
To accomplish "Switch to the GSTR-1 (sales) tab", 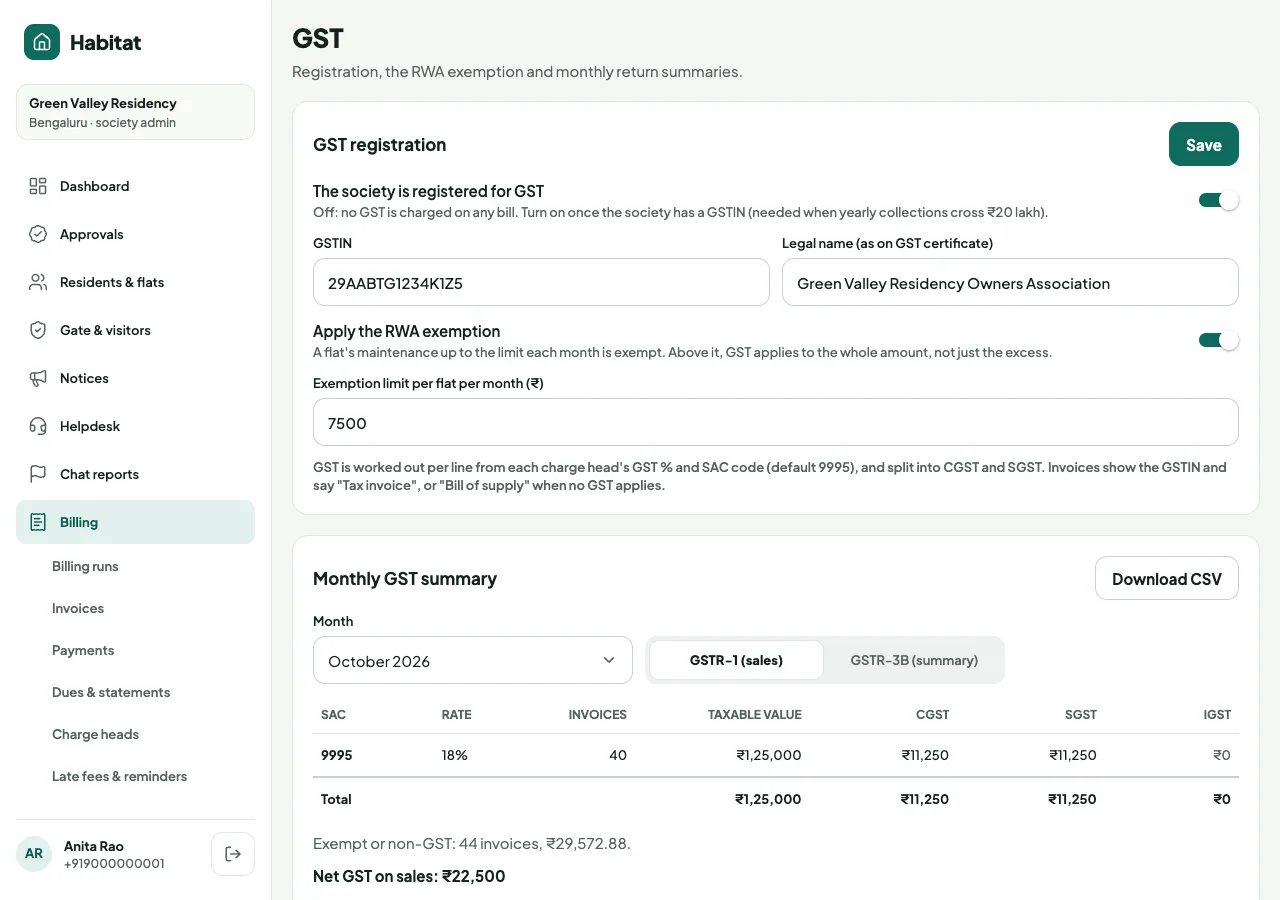I will coord(736,660).
